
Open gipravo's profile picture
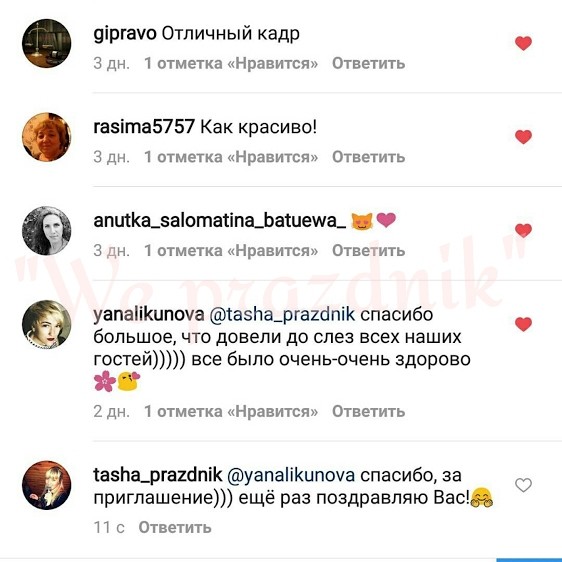(47, 43)
